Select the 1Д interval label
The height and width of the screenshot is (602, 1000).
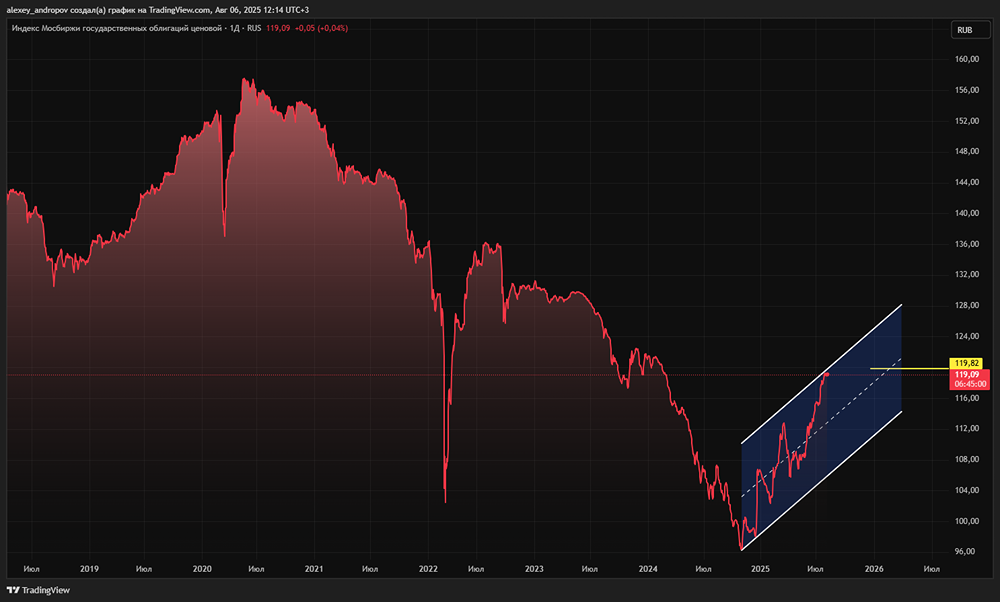pos(234,28)
